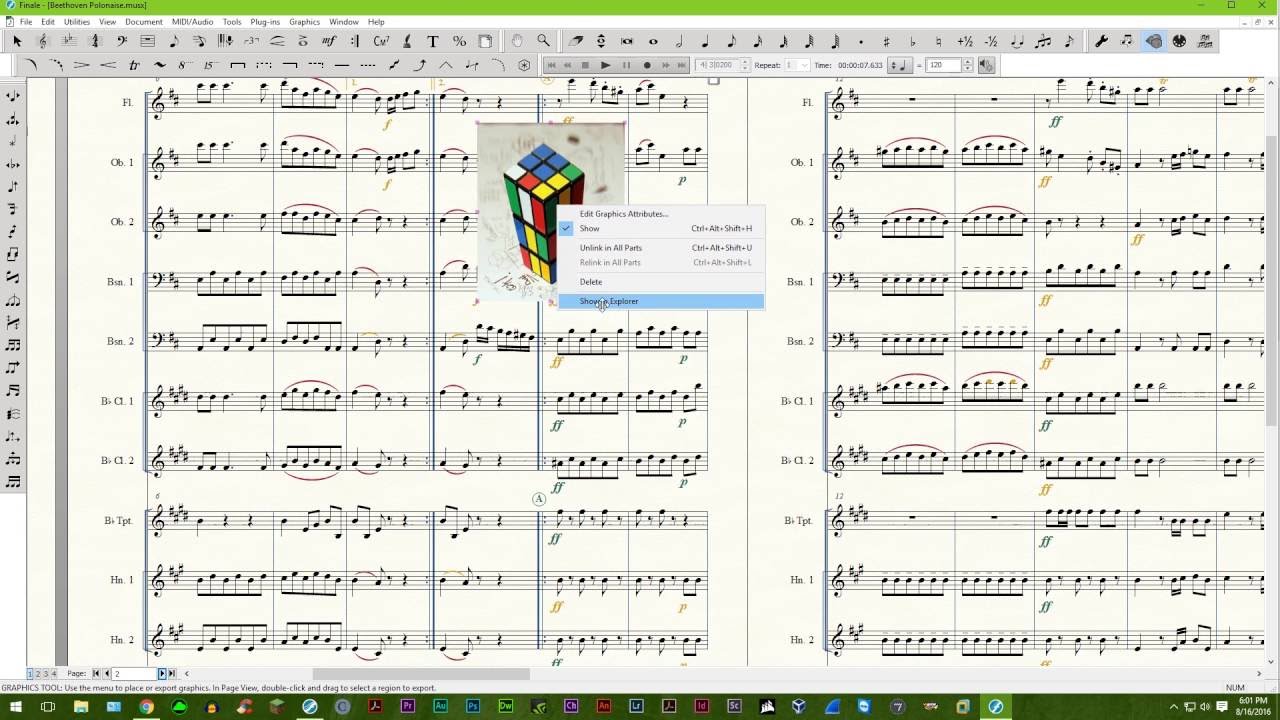1280x720 pixels.
Task: Click the tempo value field showing 120
Action: tap(943, 65)
